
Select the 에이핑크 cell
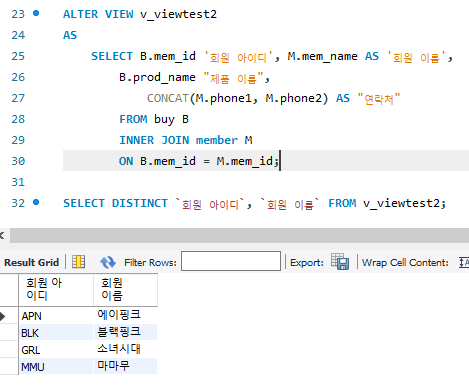pyautogui.click(x=125, y=315)
